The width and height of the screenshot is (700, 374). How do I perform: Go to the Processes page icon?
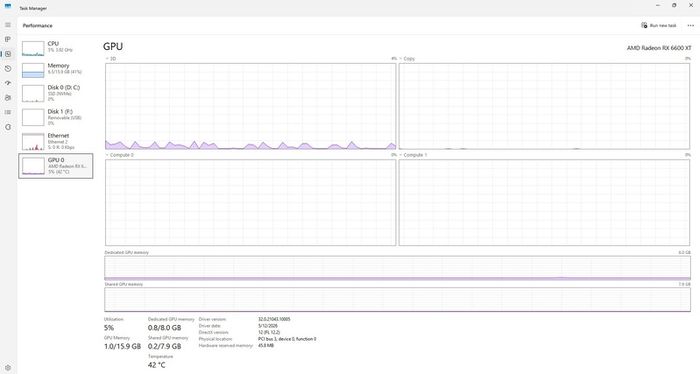8,39
